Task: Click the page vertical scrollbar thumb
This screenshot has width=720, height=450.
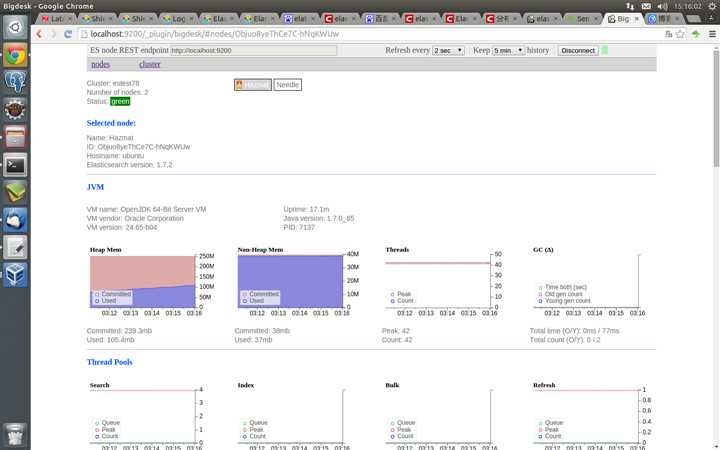Action: click(716, 108)
